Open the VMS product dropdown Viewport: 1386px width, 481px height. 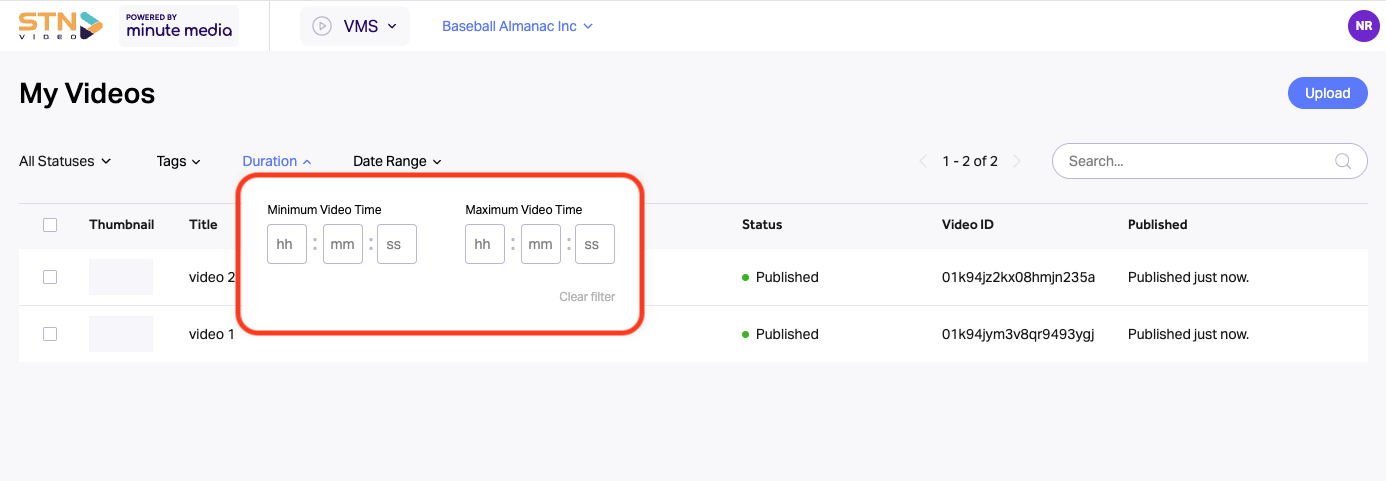355,26
